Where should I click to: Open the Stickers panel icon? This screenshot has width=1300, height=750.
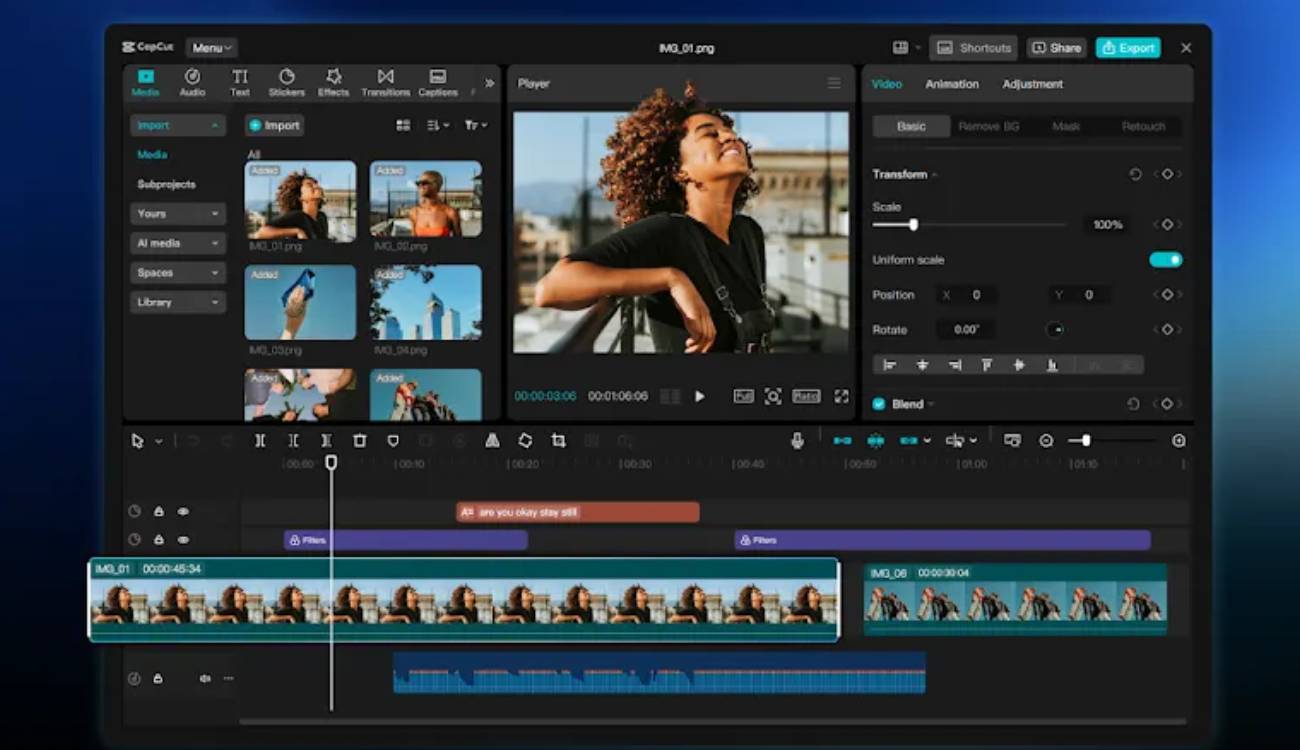click(286, 82)
